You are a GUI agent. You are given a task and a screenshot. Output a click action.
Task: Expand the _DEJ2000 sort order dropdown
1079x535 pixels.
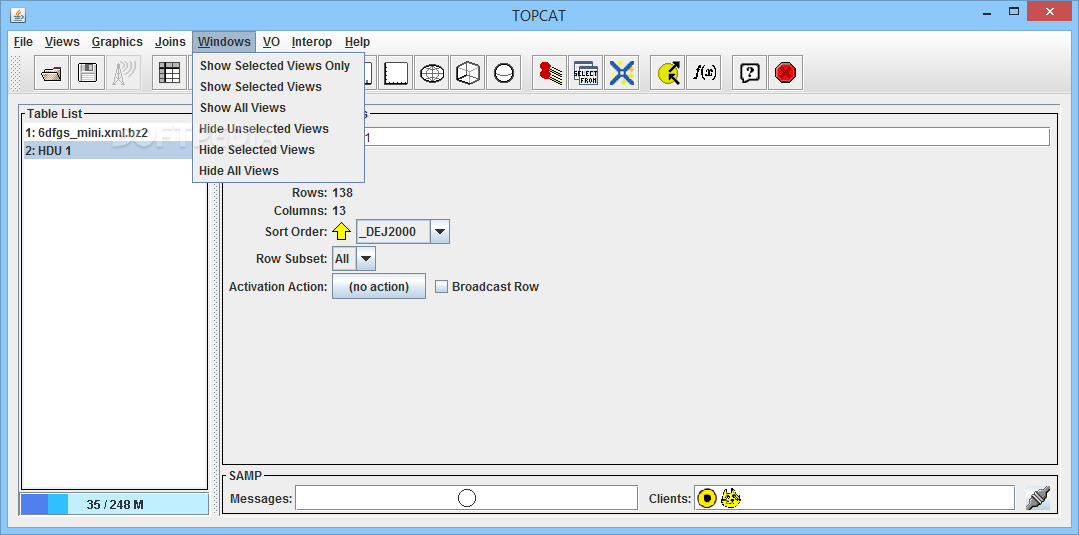tap(440, 231)
